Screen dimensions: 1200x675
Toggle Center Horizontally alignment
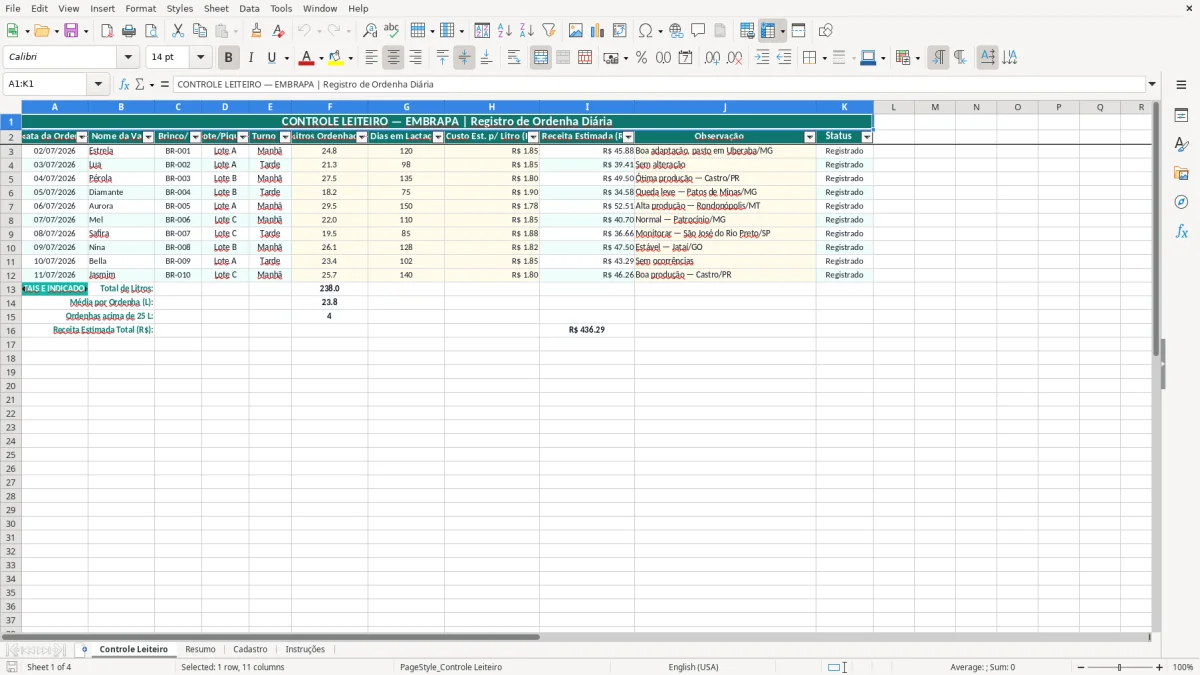pos(393,58)
